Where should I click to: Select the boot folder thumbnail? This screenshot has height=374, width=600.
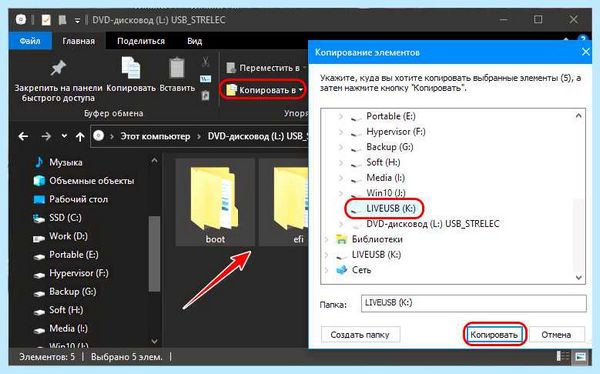[215, 202]
